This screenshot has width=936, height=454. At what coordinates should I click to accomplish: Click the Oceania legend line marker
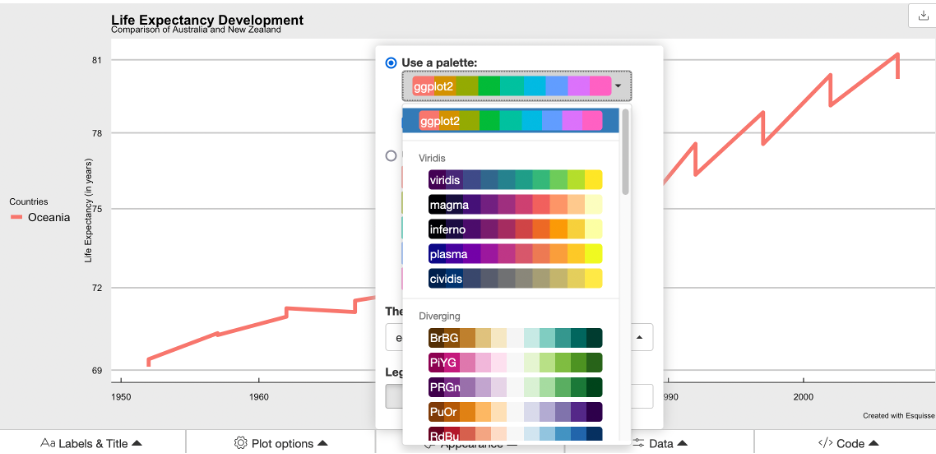tap(16, 217)
